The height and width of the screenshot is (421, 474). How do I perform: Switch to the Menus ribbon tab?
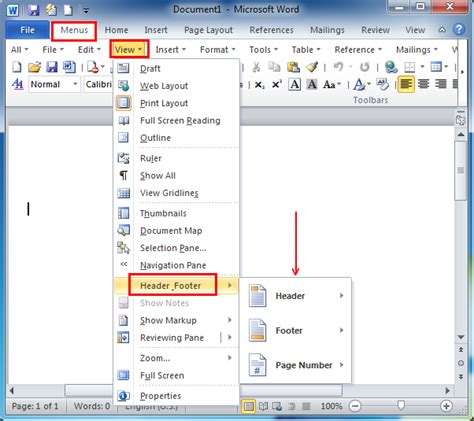[x=74, y=30]
